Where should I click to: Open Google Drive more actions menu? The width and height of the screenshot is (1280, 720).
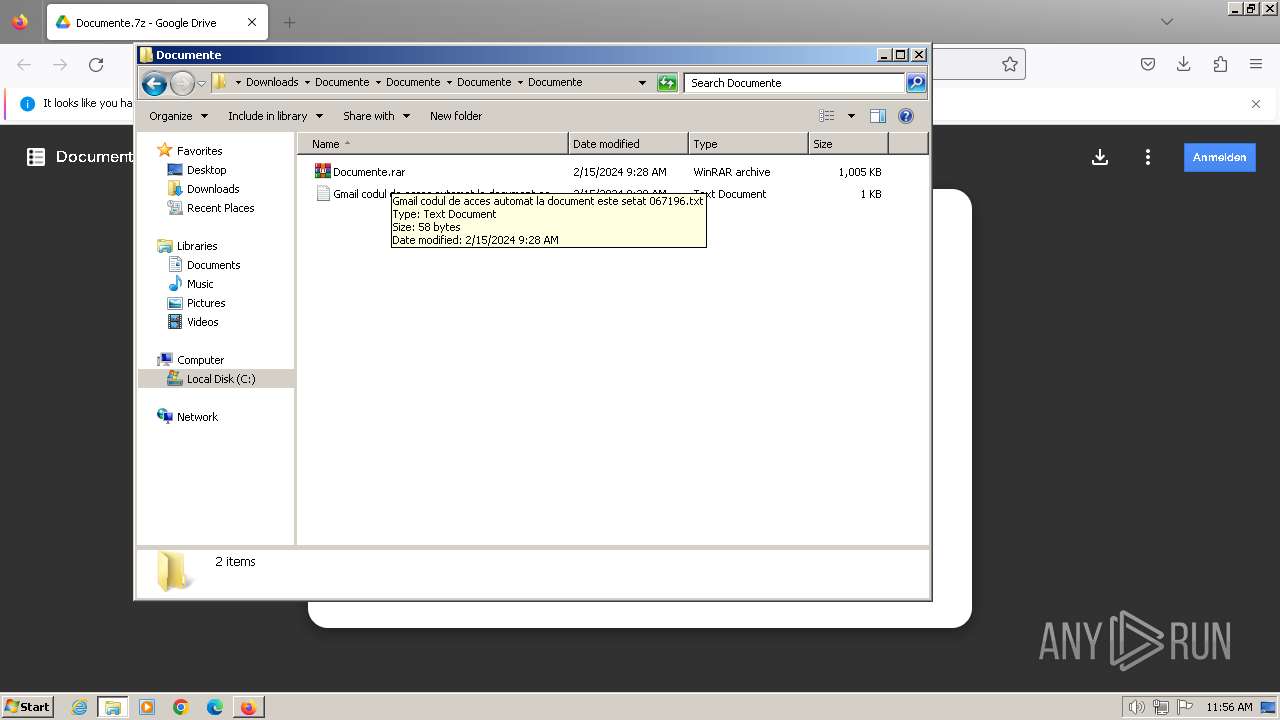click(x=1148, y=157)
